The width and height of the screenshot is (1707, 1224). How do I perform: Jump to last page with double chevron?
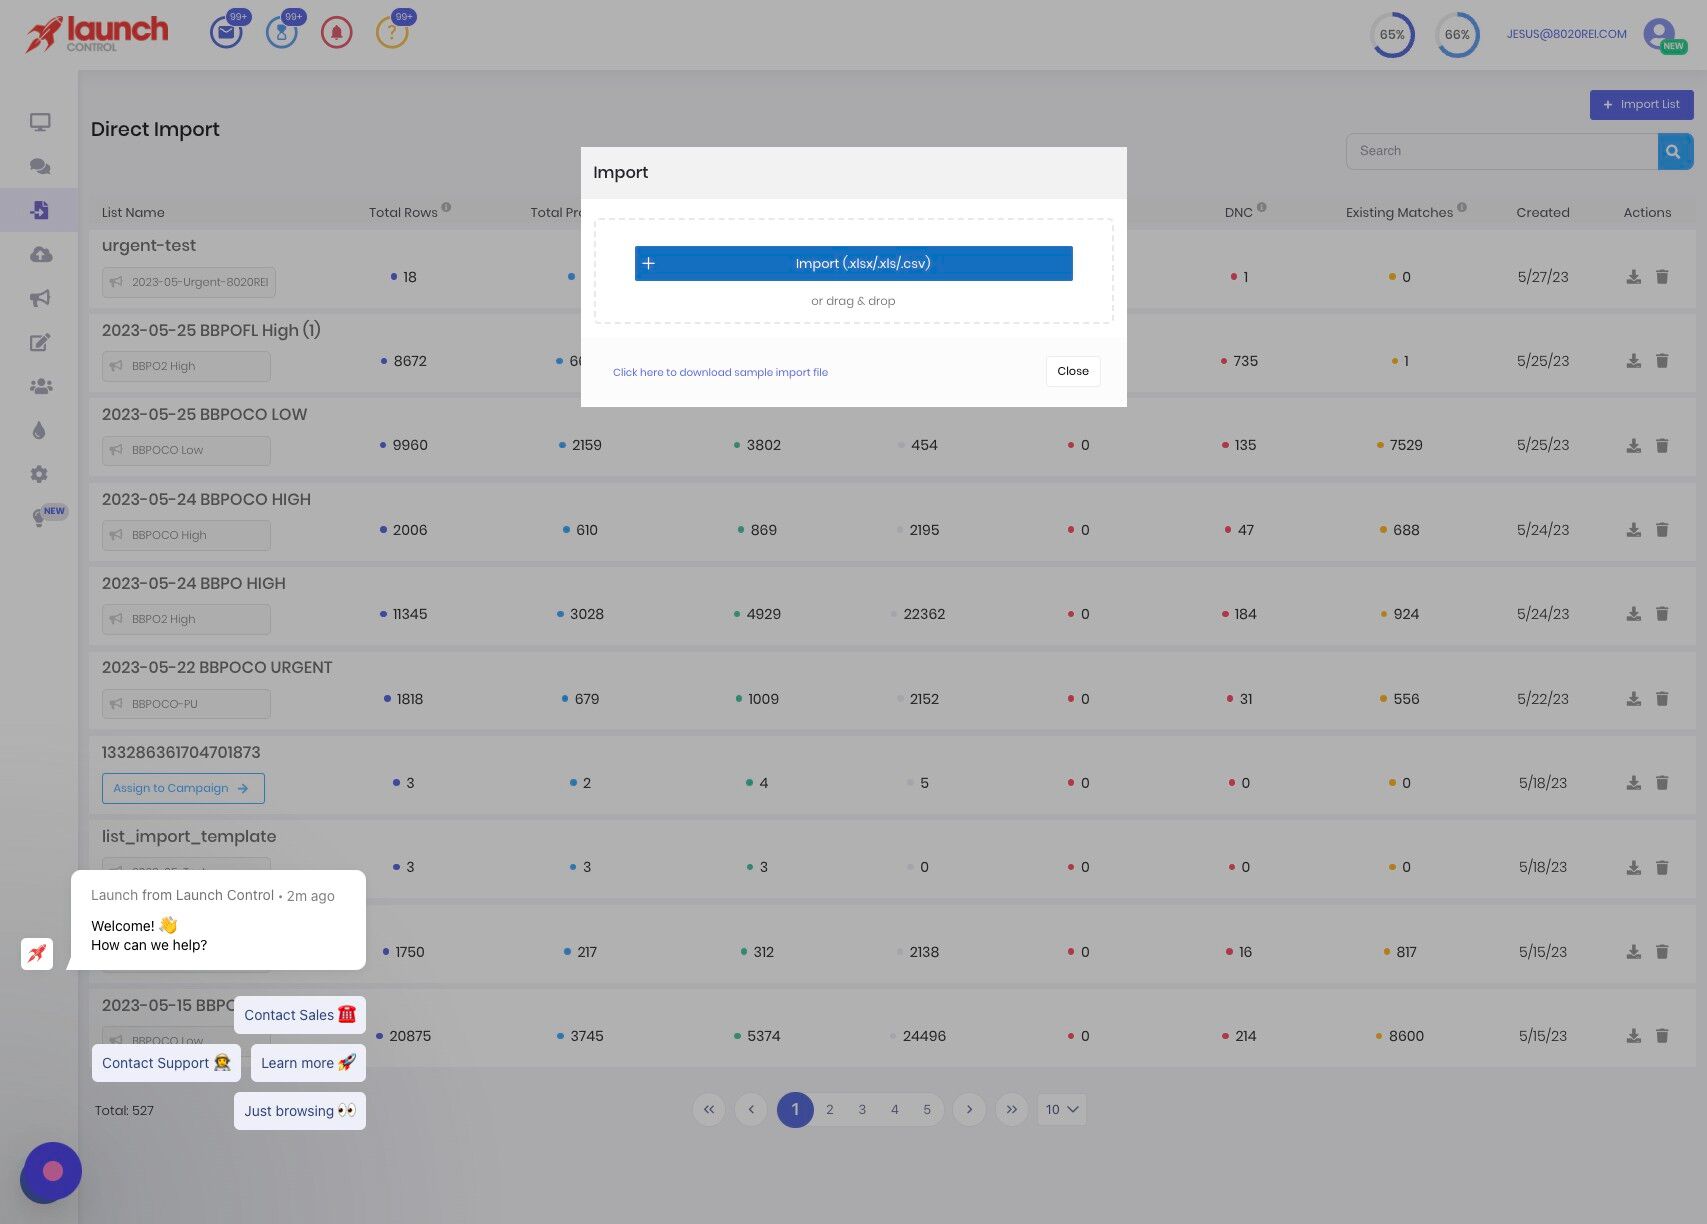click(x=1011, y=1109)
